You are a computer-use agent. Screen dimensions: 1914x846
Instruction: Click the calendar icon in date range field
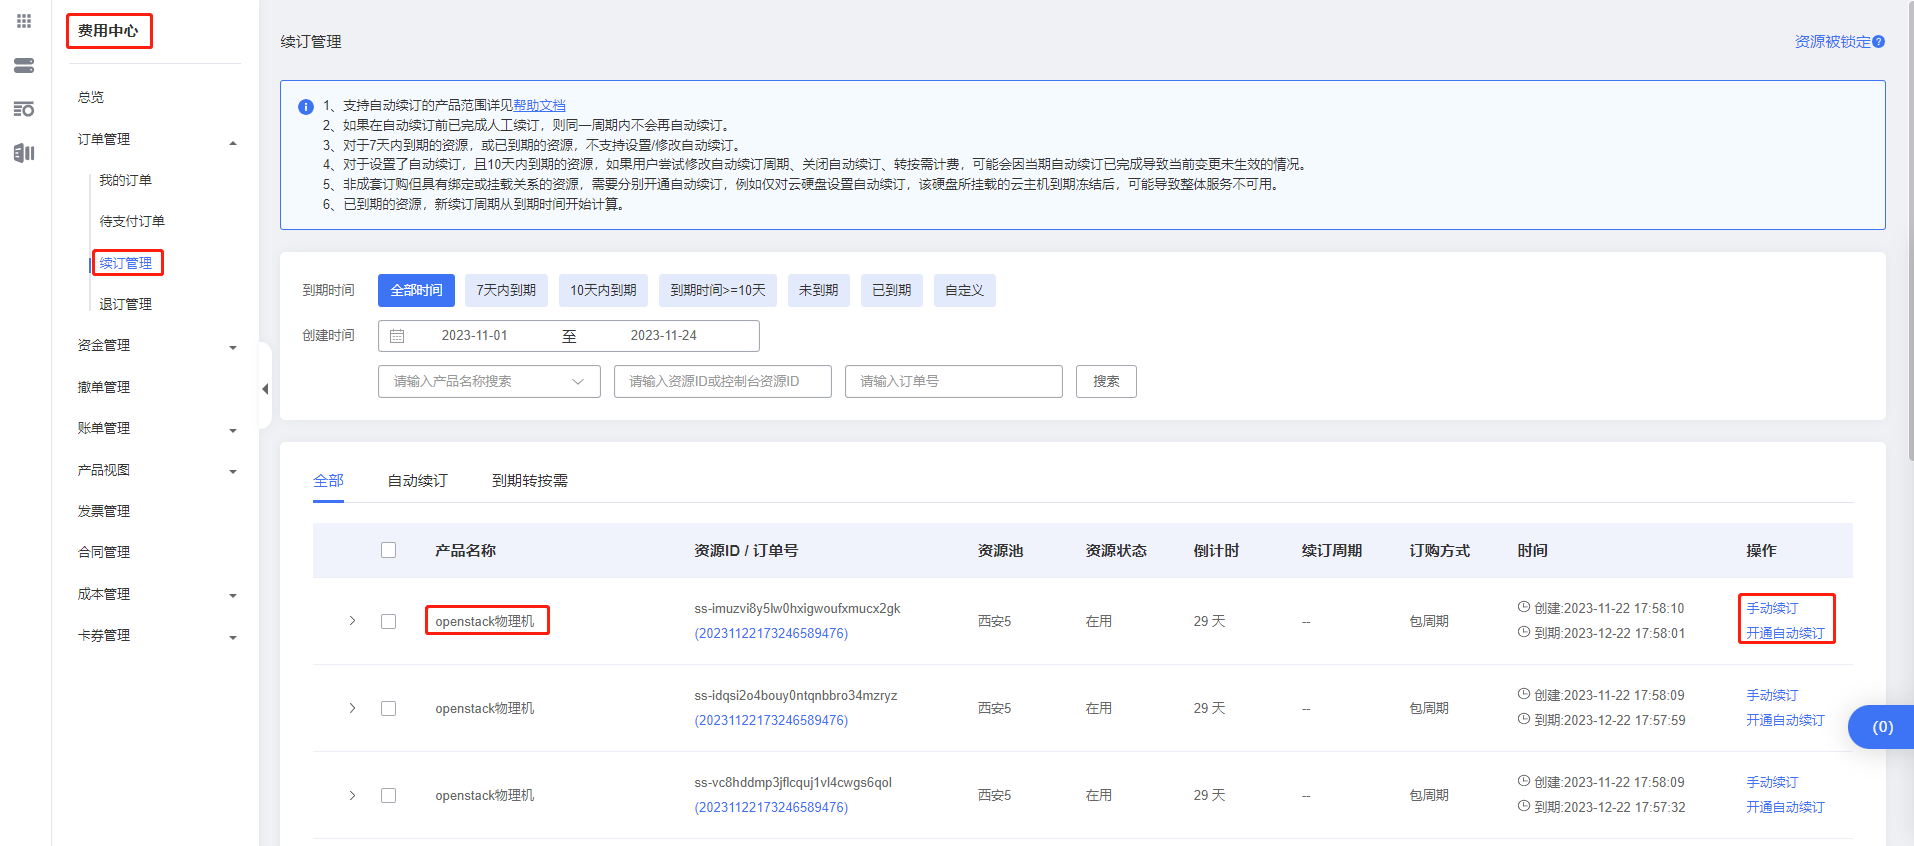pyautogui.click(x=397, y=336)
